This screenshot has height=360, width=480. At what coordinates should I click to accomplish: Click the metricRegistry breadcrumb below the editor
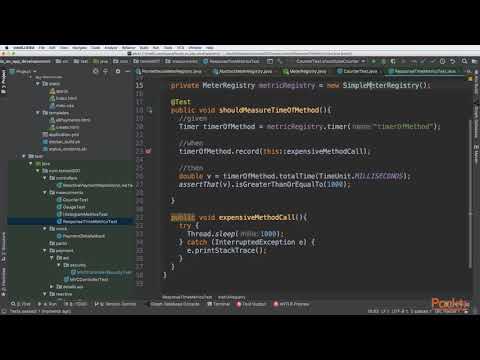coord(231,297)
